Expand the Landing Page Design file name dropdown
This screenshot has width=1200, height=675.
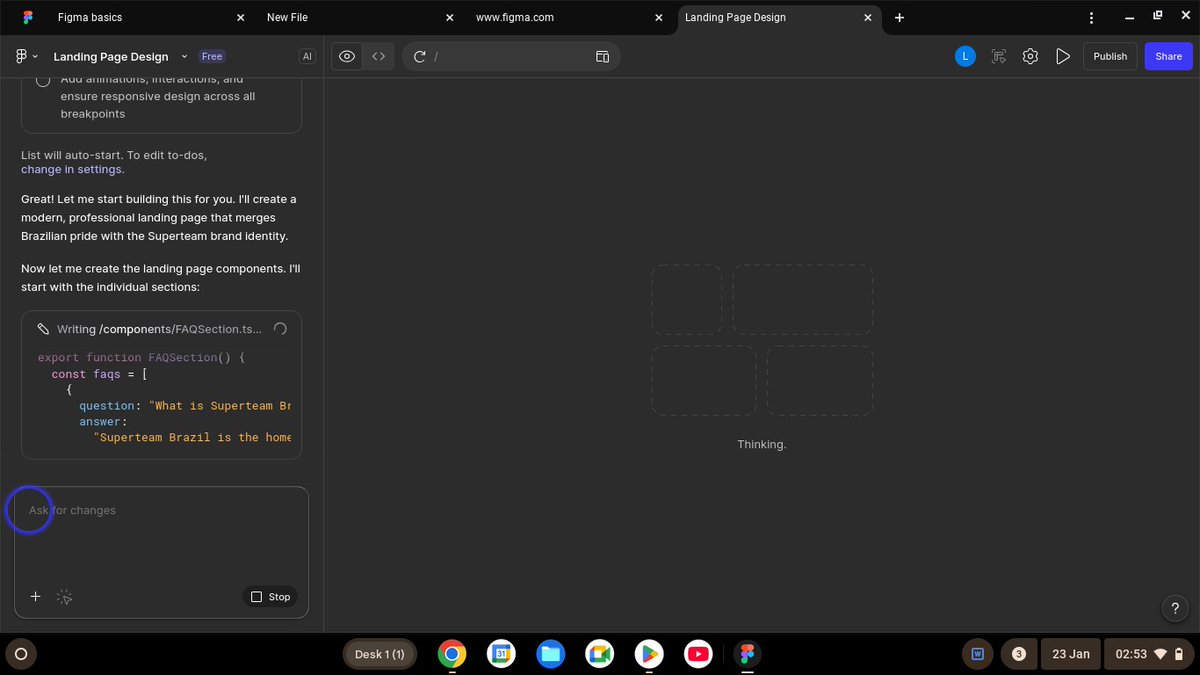click(184, 57)
